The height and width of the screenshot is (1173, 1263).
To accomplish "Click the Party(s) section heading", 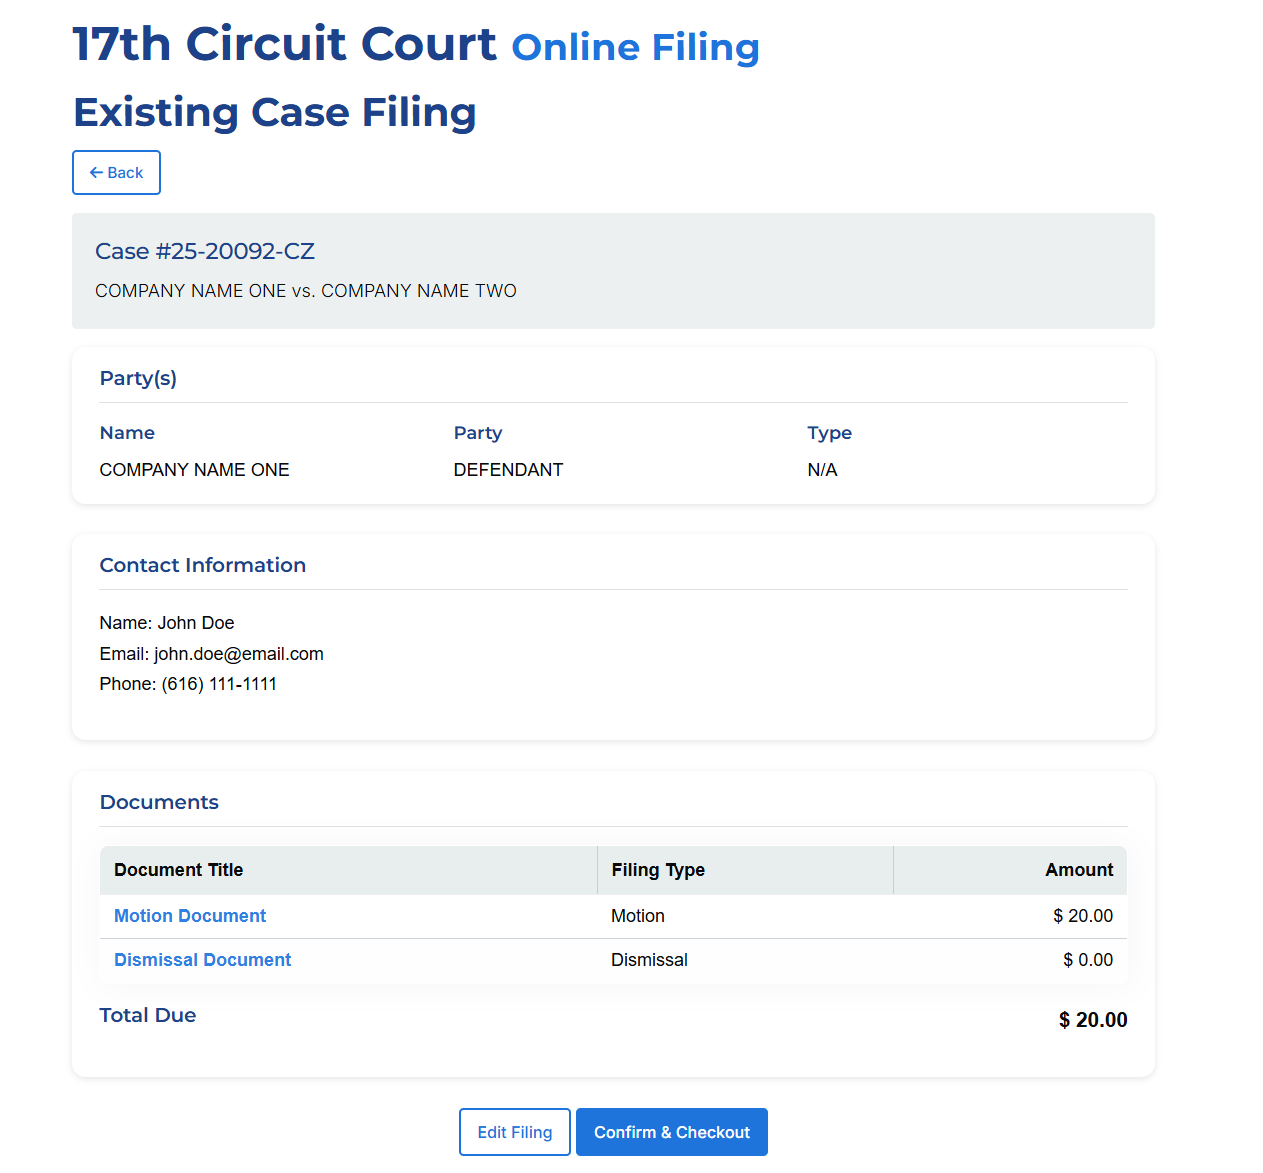I will pyautogui.click(x=138, y=378).
